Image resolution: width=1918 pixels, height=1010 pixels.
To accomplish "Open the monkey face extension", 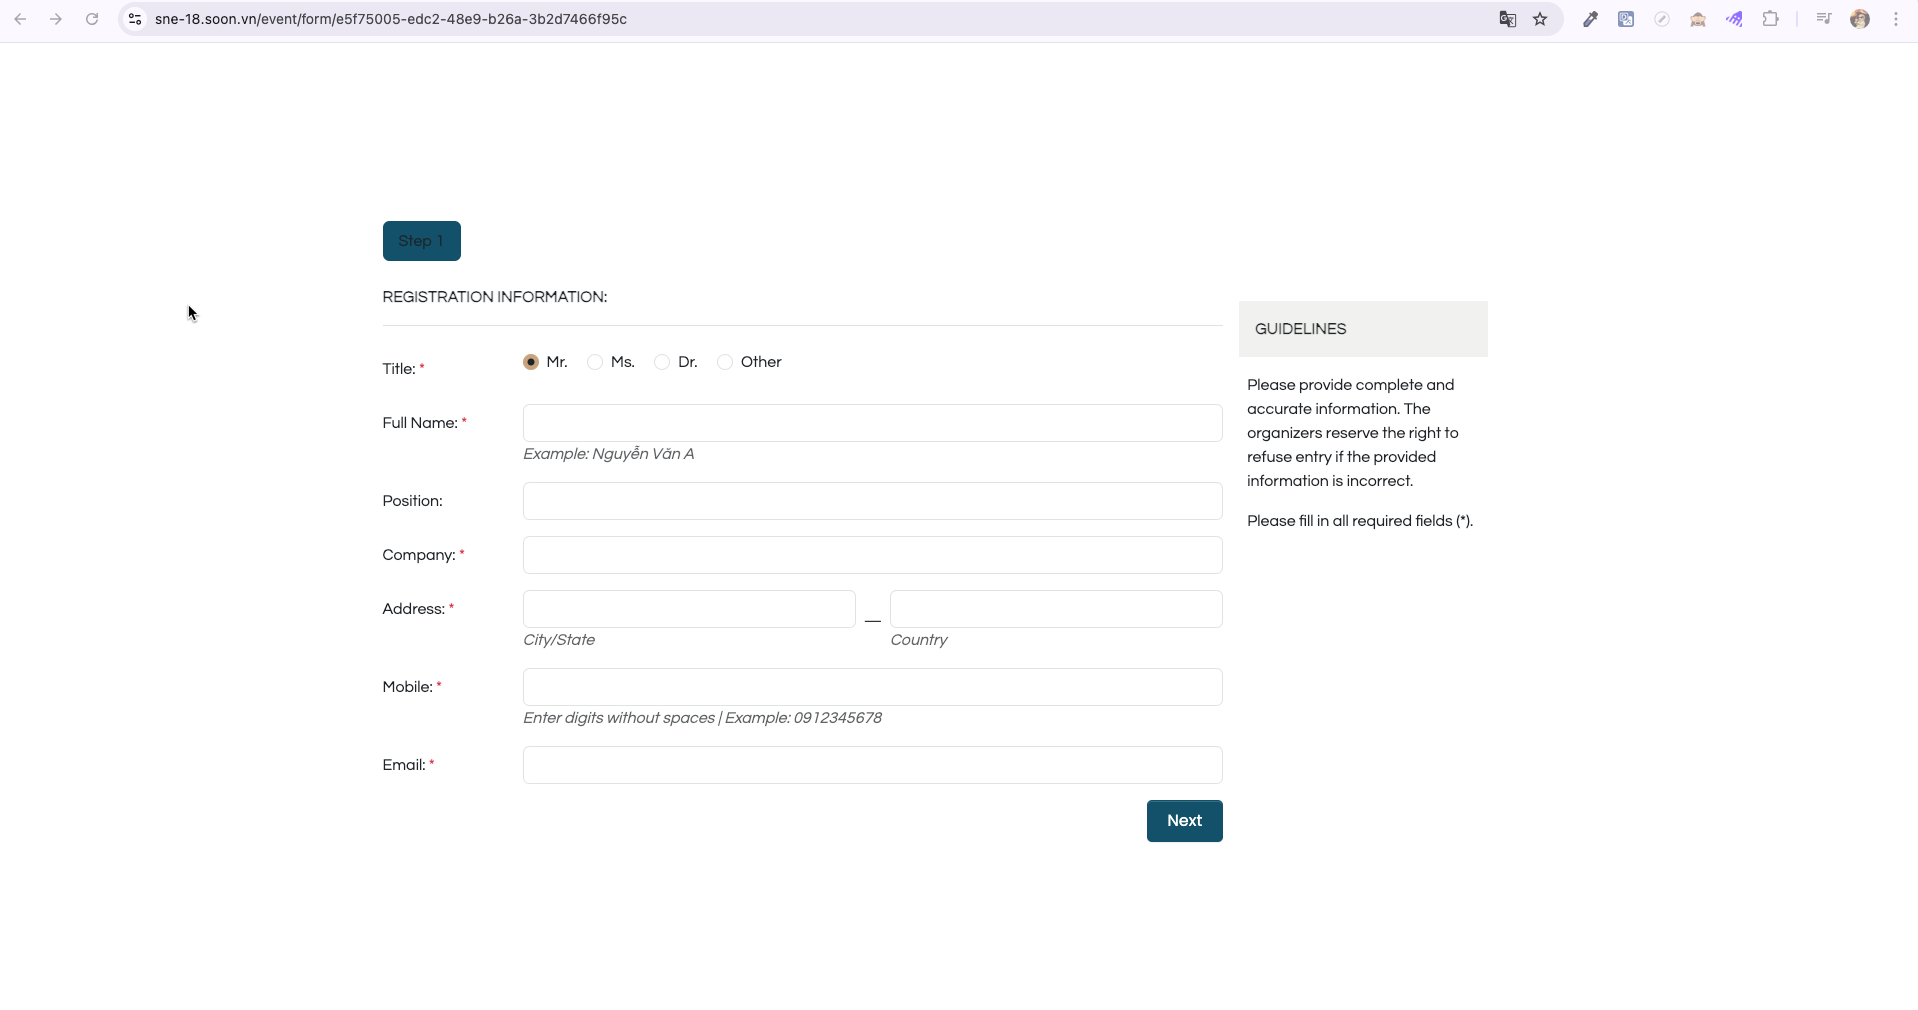I will click(x=1698, y=19).
